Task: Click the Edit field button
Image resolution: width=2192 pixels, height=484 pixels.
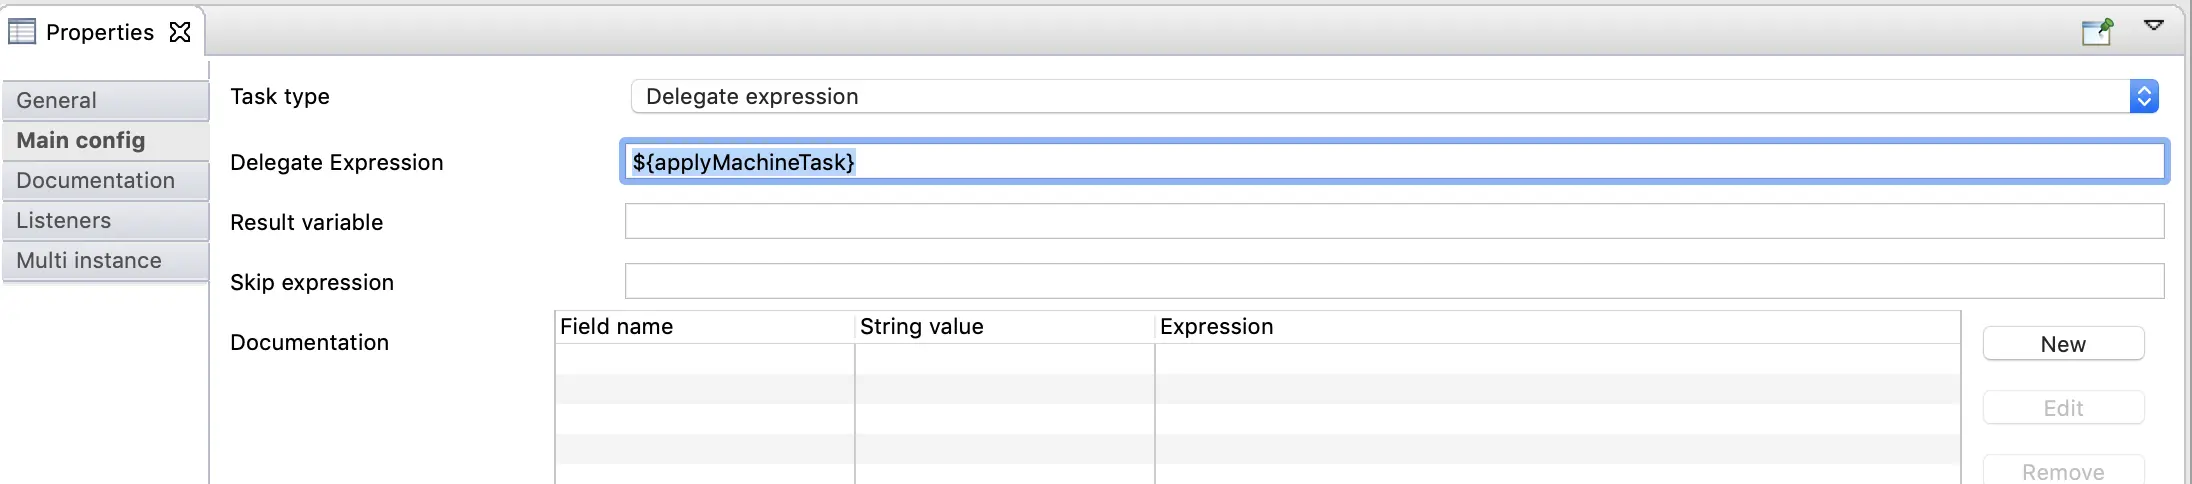Action: (x=2063, y=408)
